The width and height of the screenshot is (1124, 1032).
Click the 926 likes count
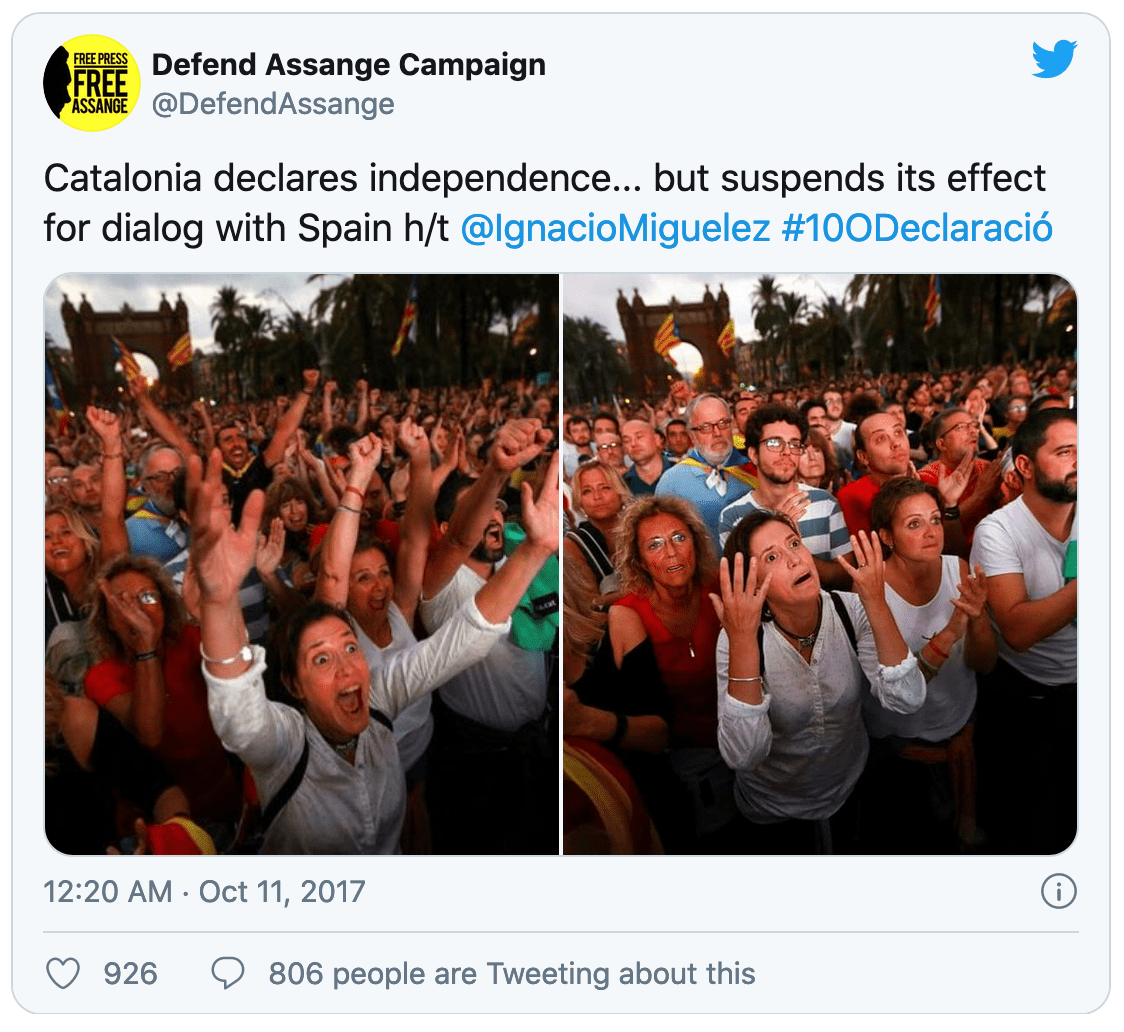click(130, 973)
